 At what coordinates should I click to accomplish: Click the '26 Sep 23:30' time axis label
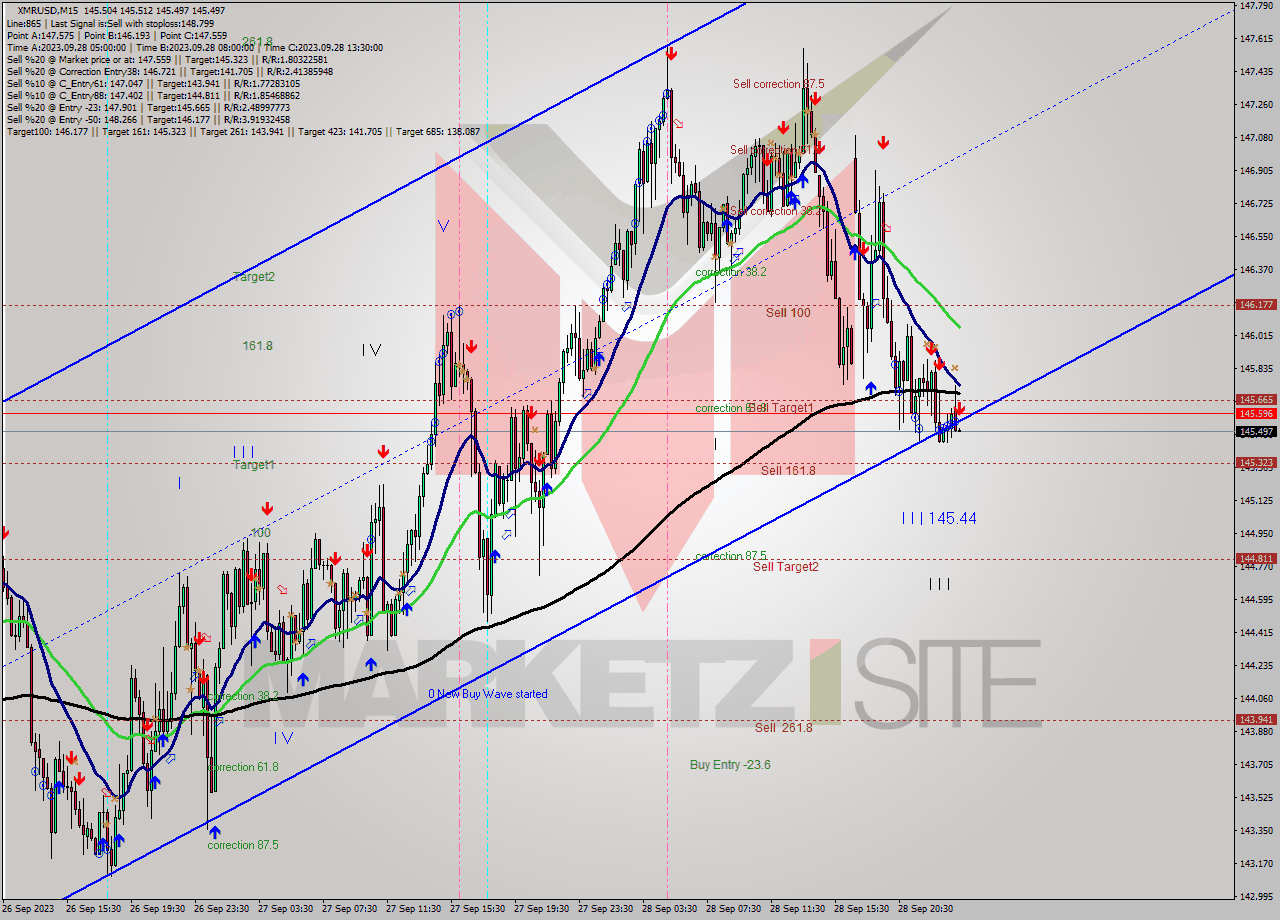tap(223, 909)
